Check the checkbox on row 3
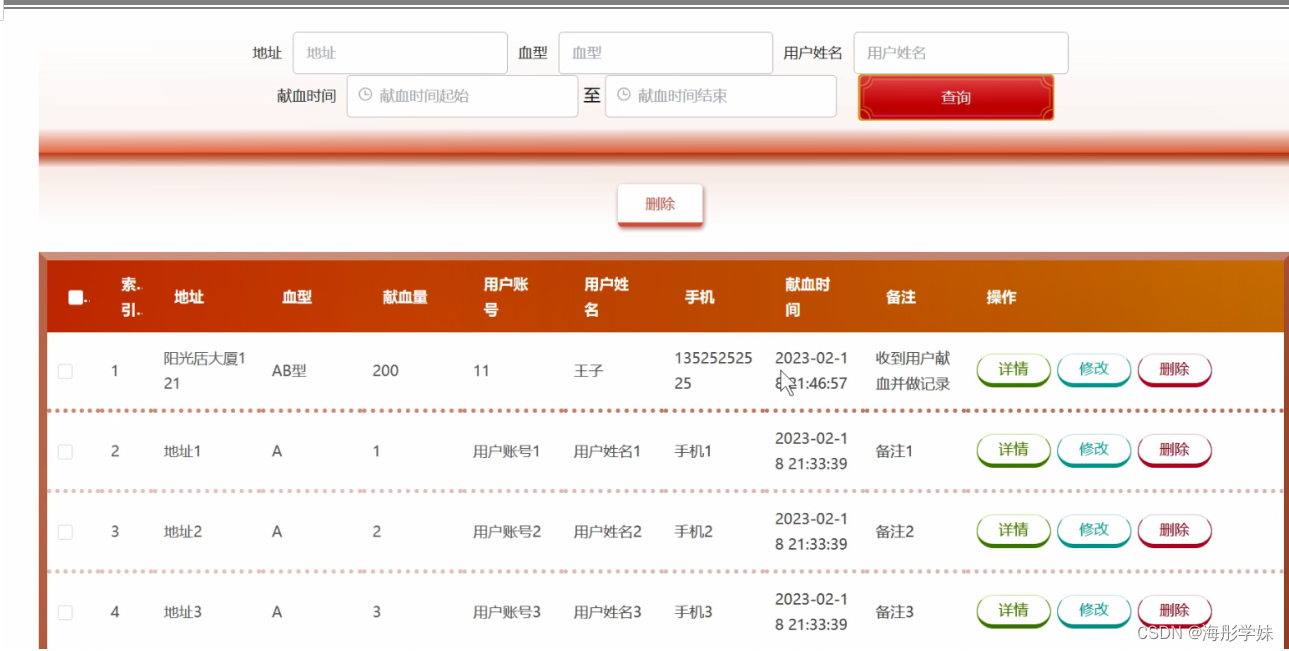Image resolution: width=1289 pixels, height=651 pixels. [65, 531]
